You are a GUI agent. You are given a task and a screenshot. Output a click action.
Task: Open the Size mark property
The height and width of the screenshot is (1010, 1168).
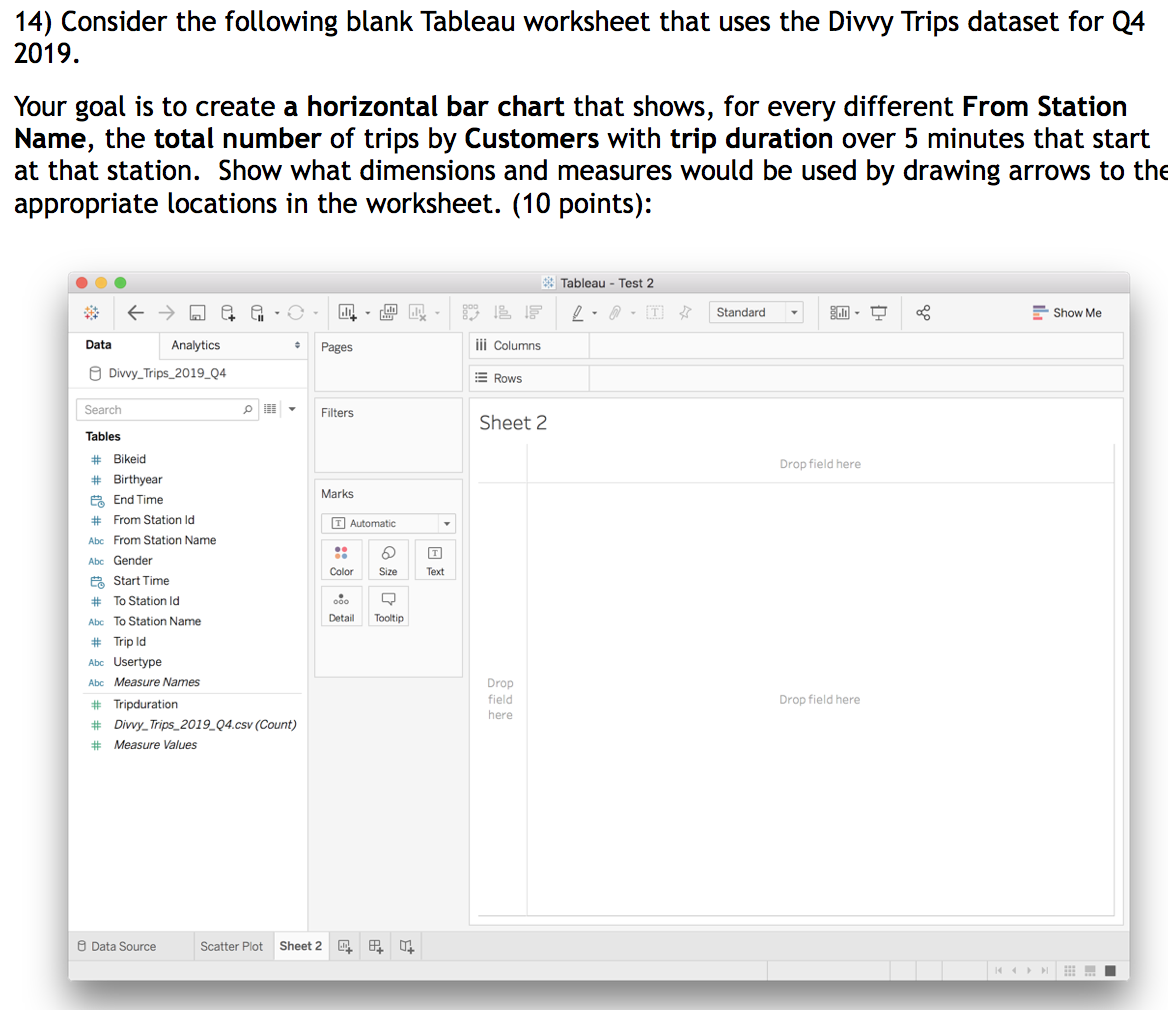(388, 559)
